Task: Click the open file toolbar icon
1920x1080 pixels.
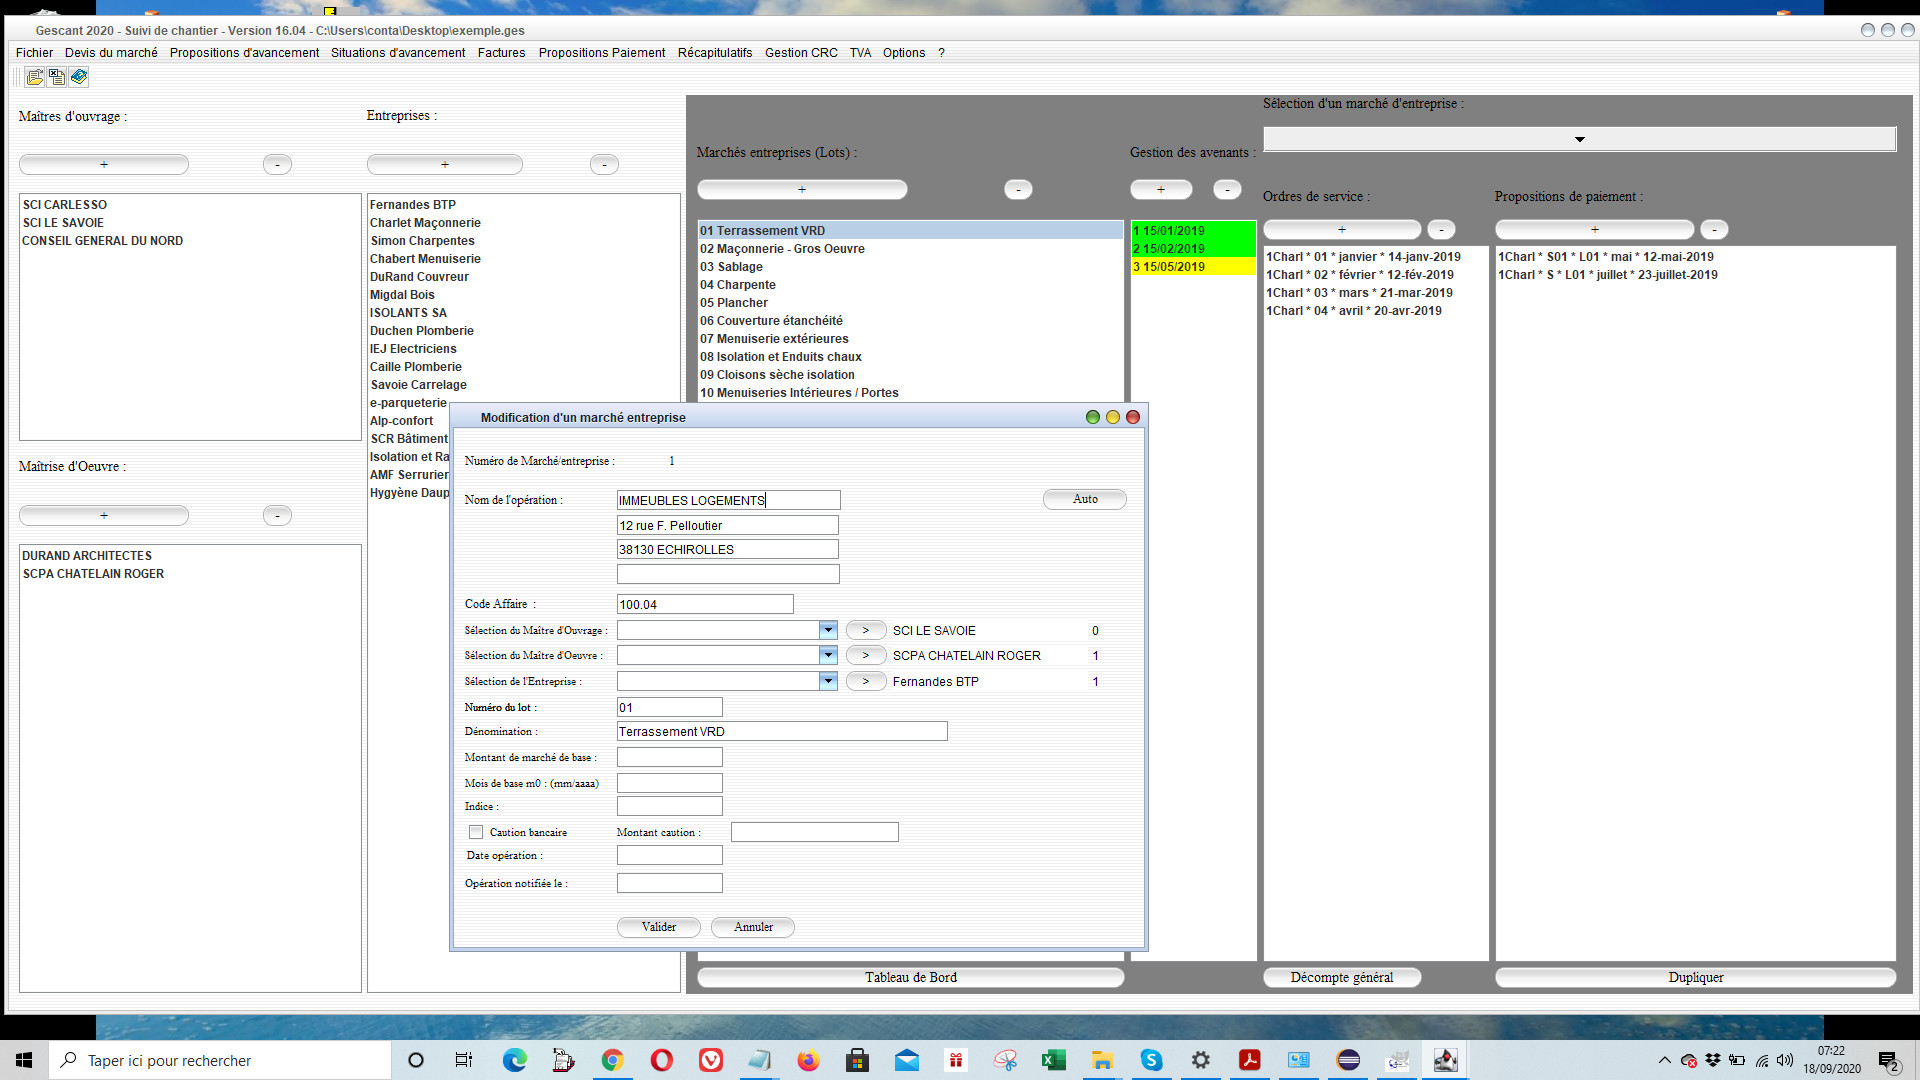Action: click(x=35, y=77)
